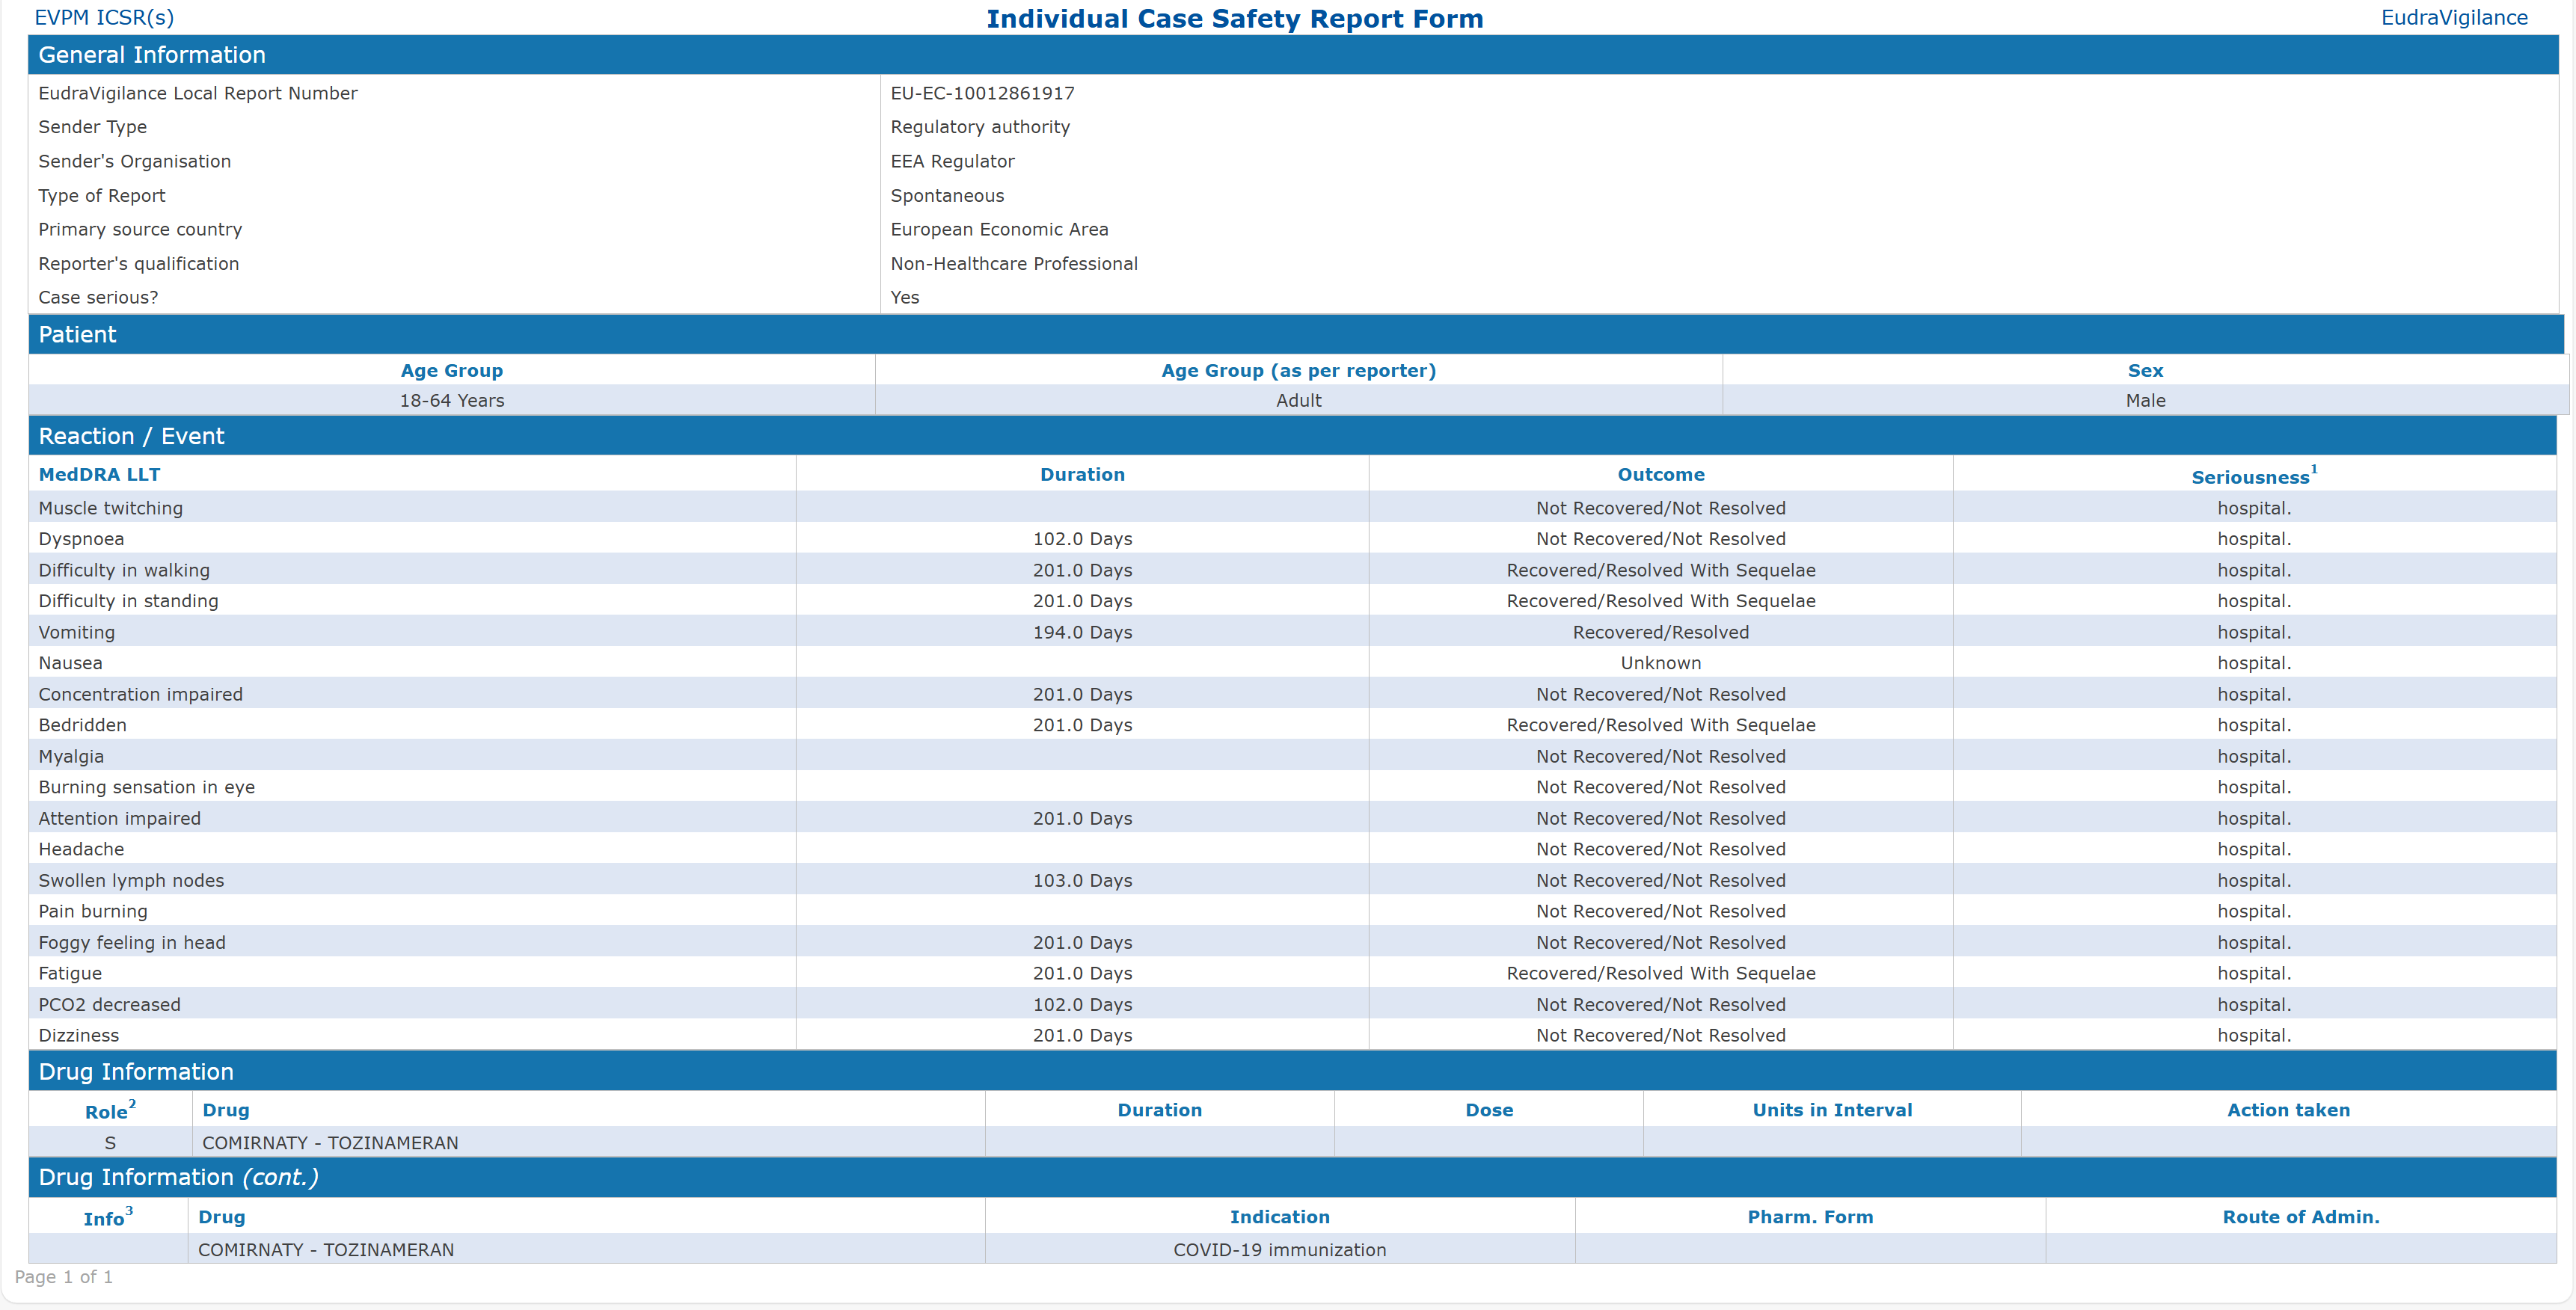Screen dimensions: 2576x1310
Task: Click the Action taken column header
Action: pyautogui.click(x=2288, y=1110)
